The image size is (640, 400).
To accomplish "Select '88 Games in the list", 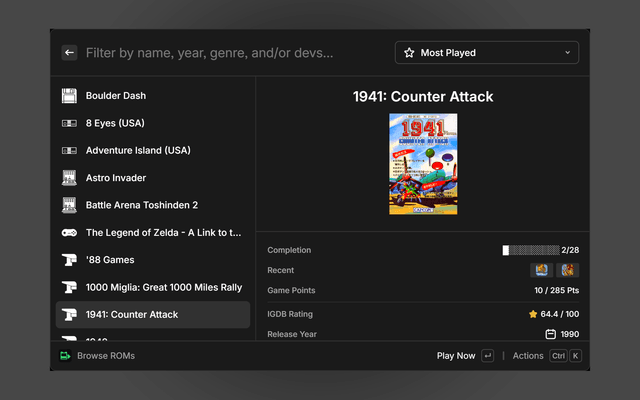I will [x=153, y=260].
